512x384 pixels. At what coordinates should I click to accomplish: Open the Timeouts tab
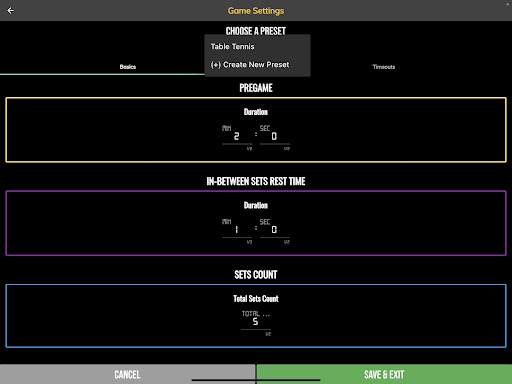[384, 67]
